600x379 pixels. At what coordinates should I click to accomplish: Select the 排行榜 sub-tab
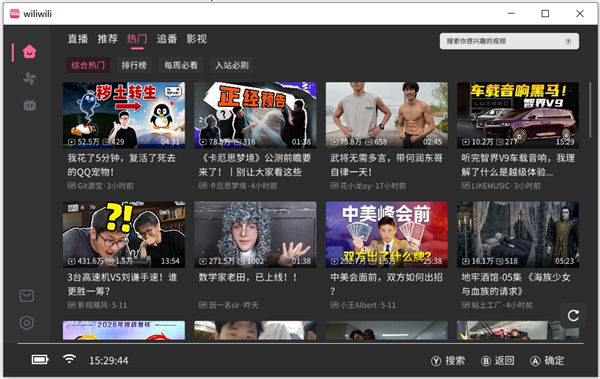pos(134,65)
